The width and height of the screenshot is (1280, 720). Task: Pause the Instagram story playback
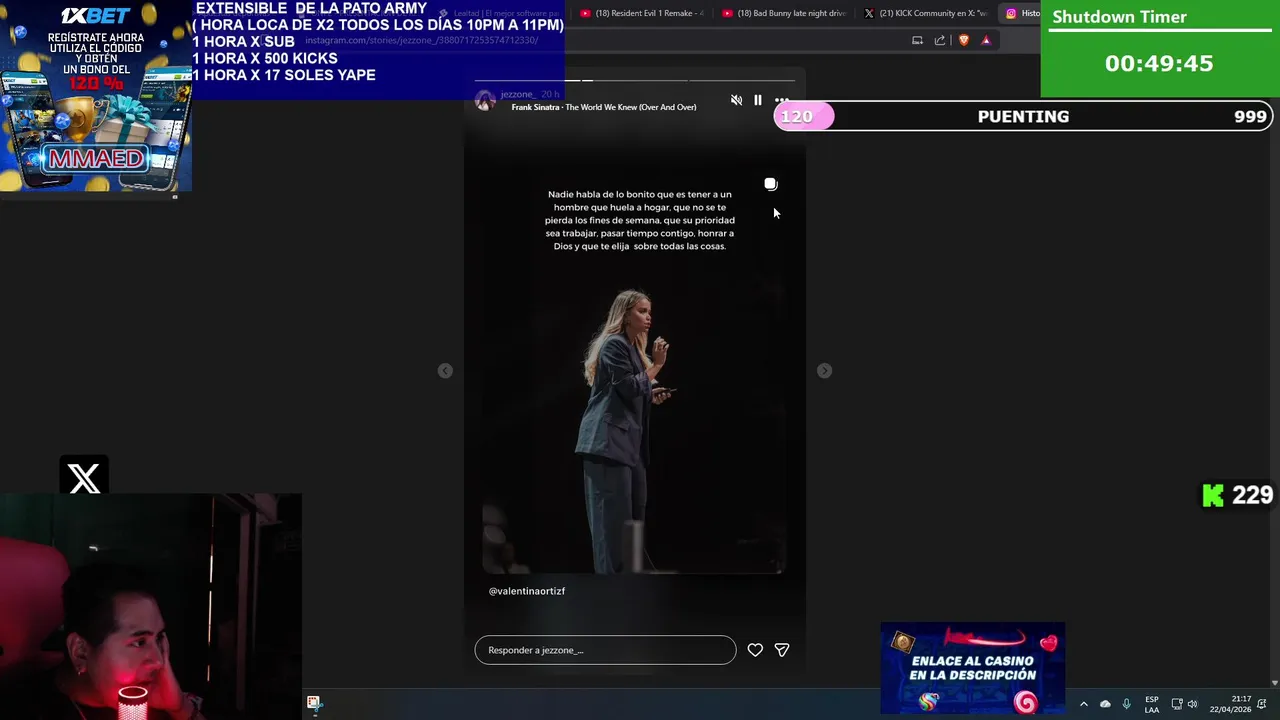pyautogui.click(x=758, y=100)
